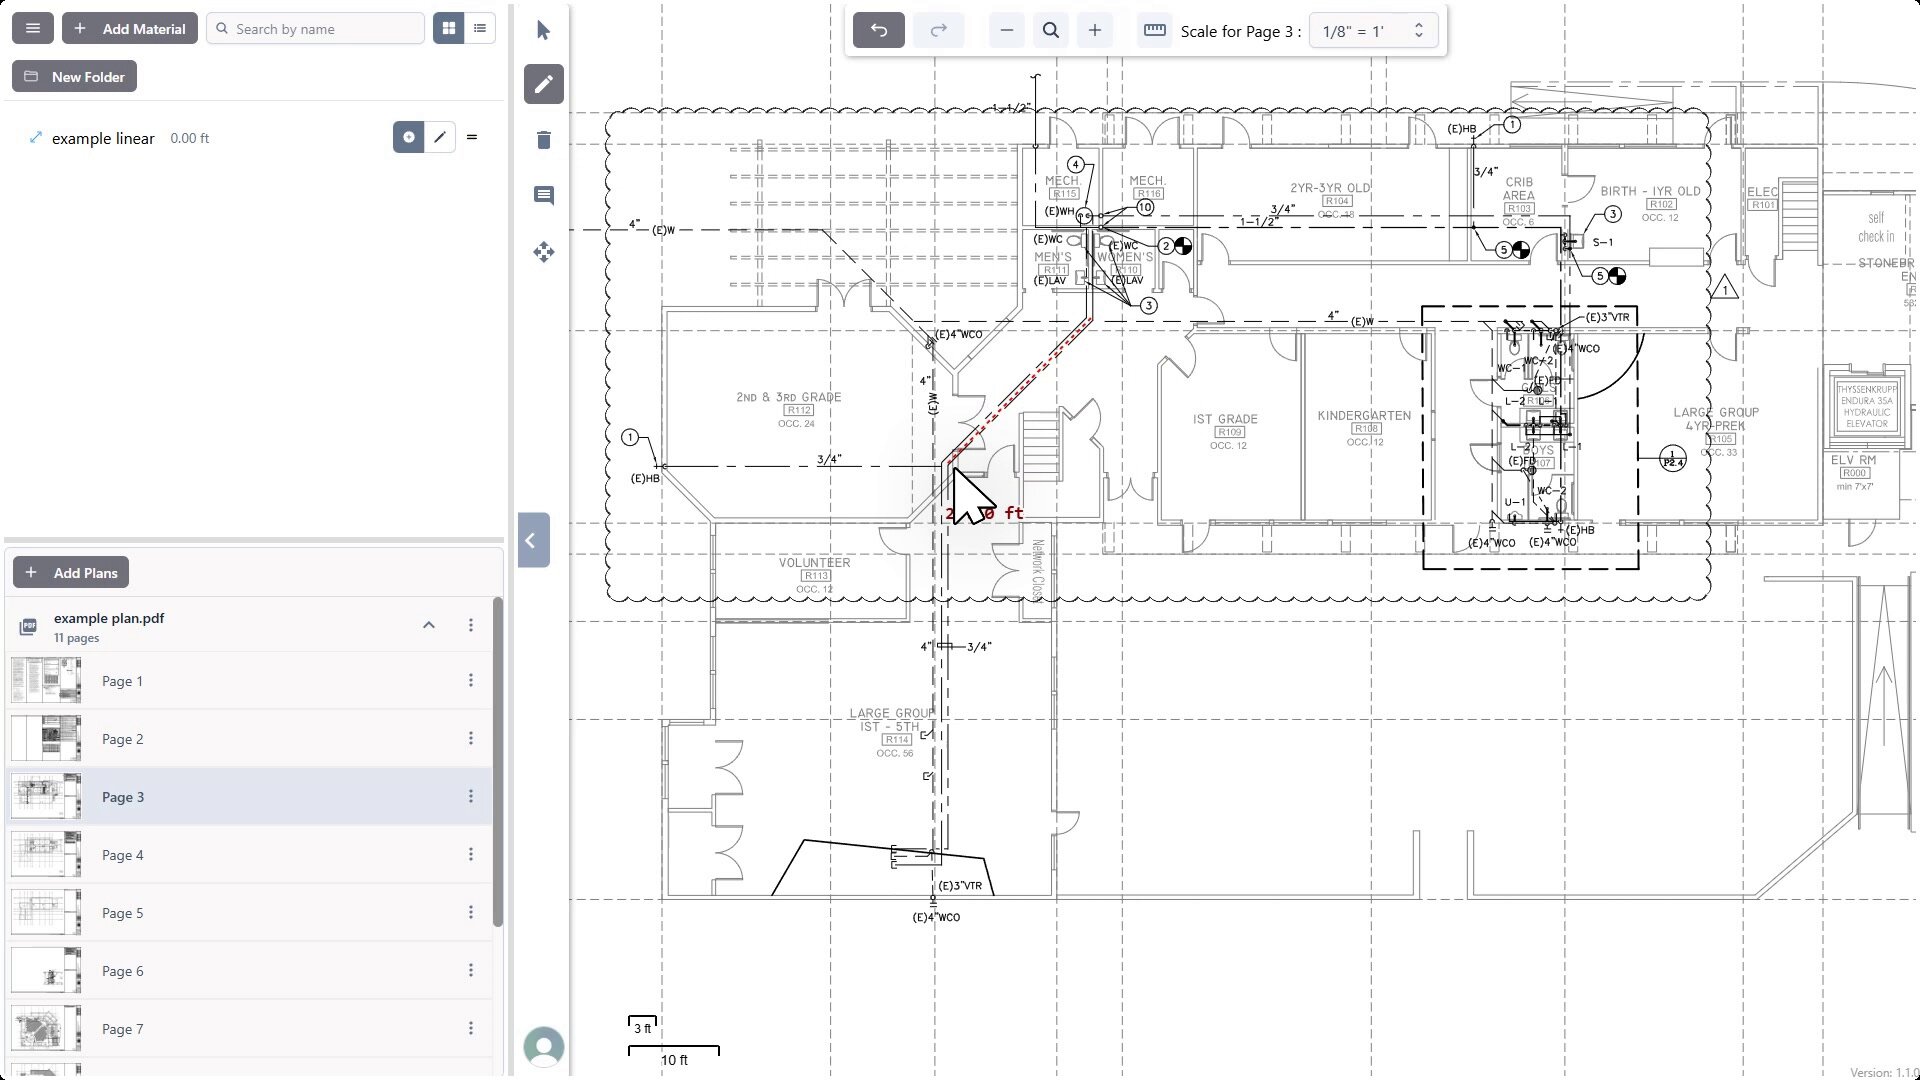Select the pointer cursor tool
1920x1080 pixels.
point(543,30)
